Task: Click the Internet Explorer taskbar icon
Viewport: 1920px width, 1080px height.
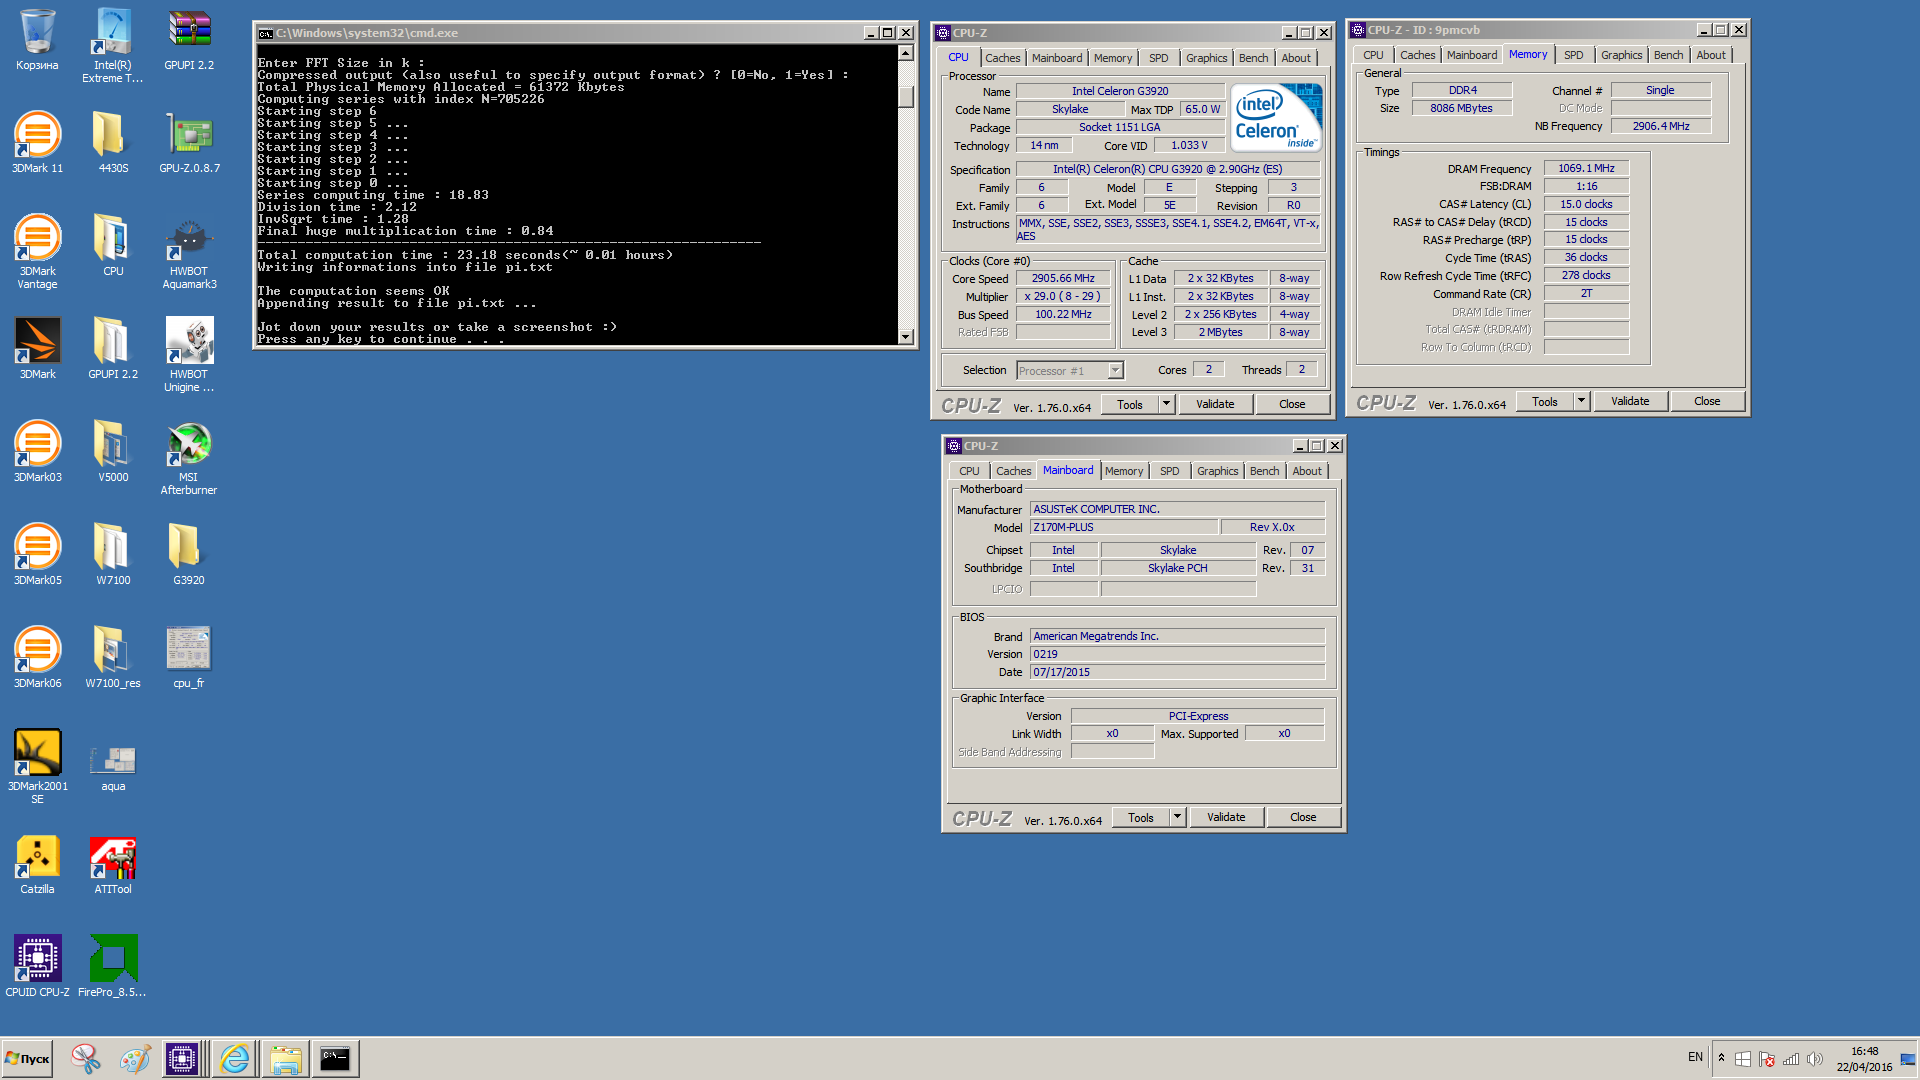Action: point(234,1059)
